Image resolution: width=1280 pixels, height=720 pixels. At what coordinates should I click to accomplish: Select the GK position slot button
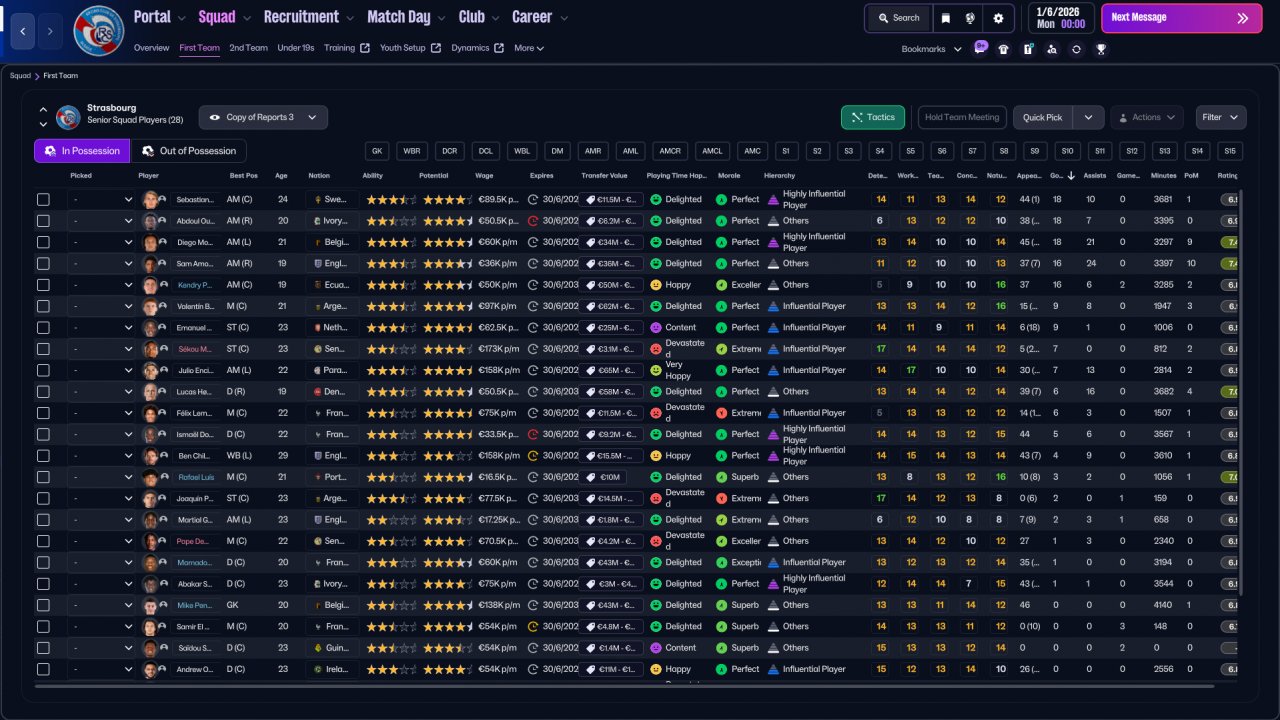tap(377, 151)
